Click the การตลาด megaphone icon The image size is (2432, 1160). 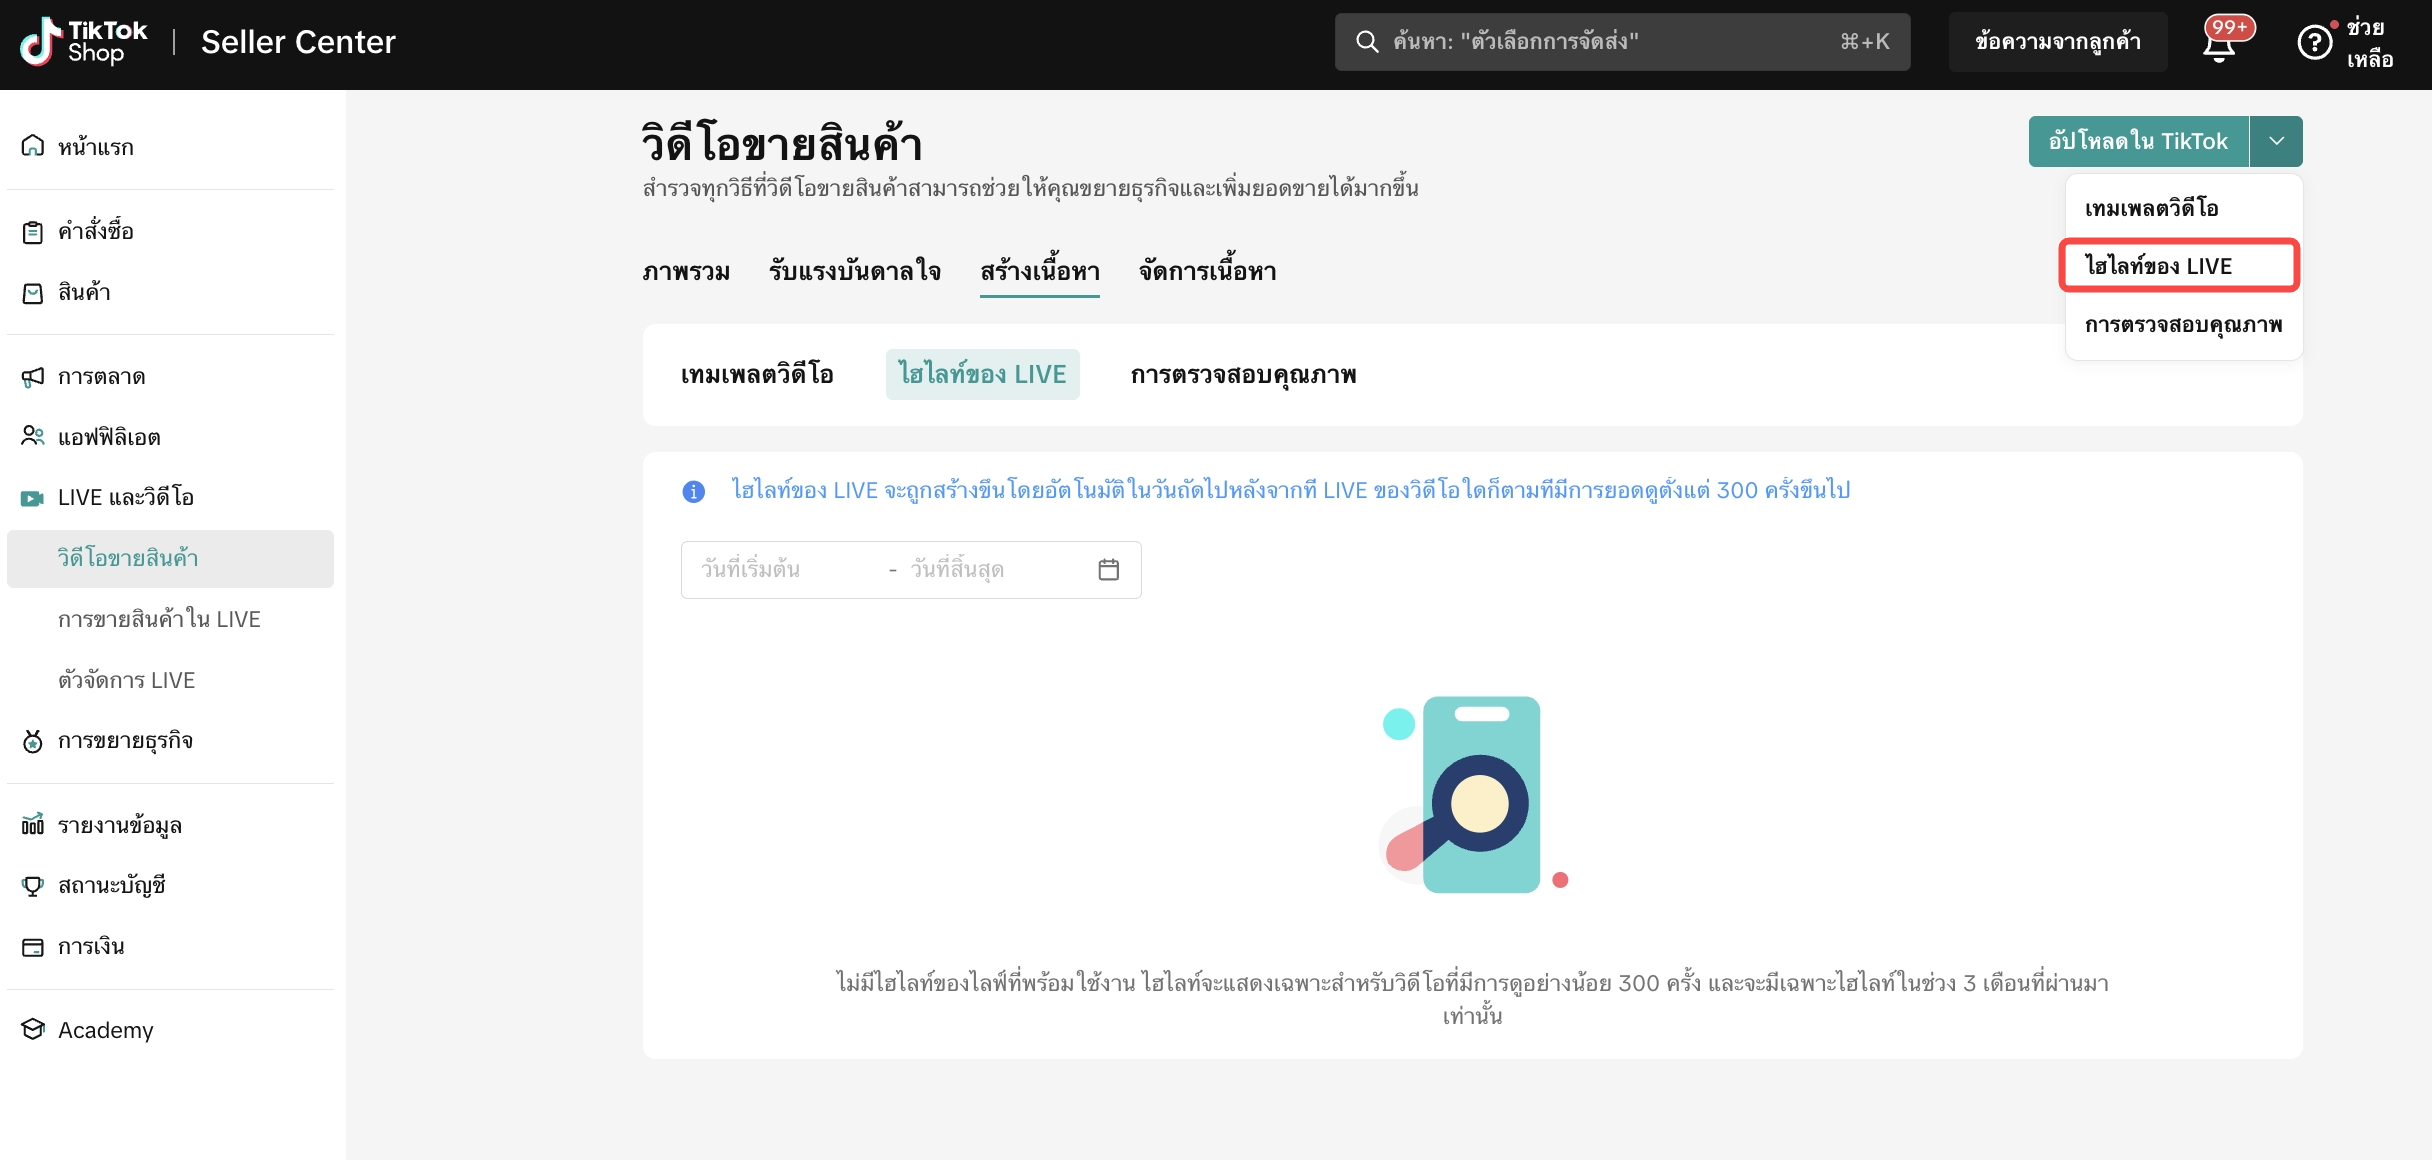coord(33,377)
